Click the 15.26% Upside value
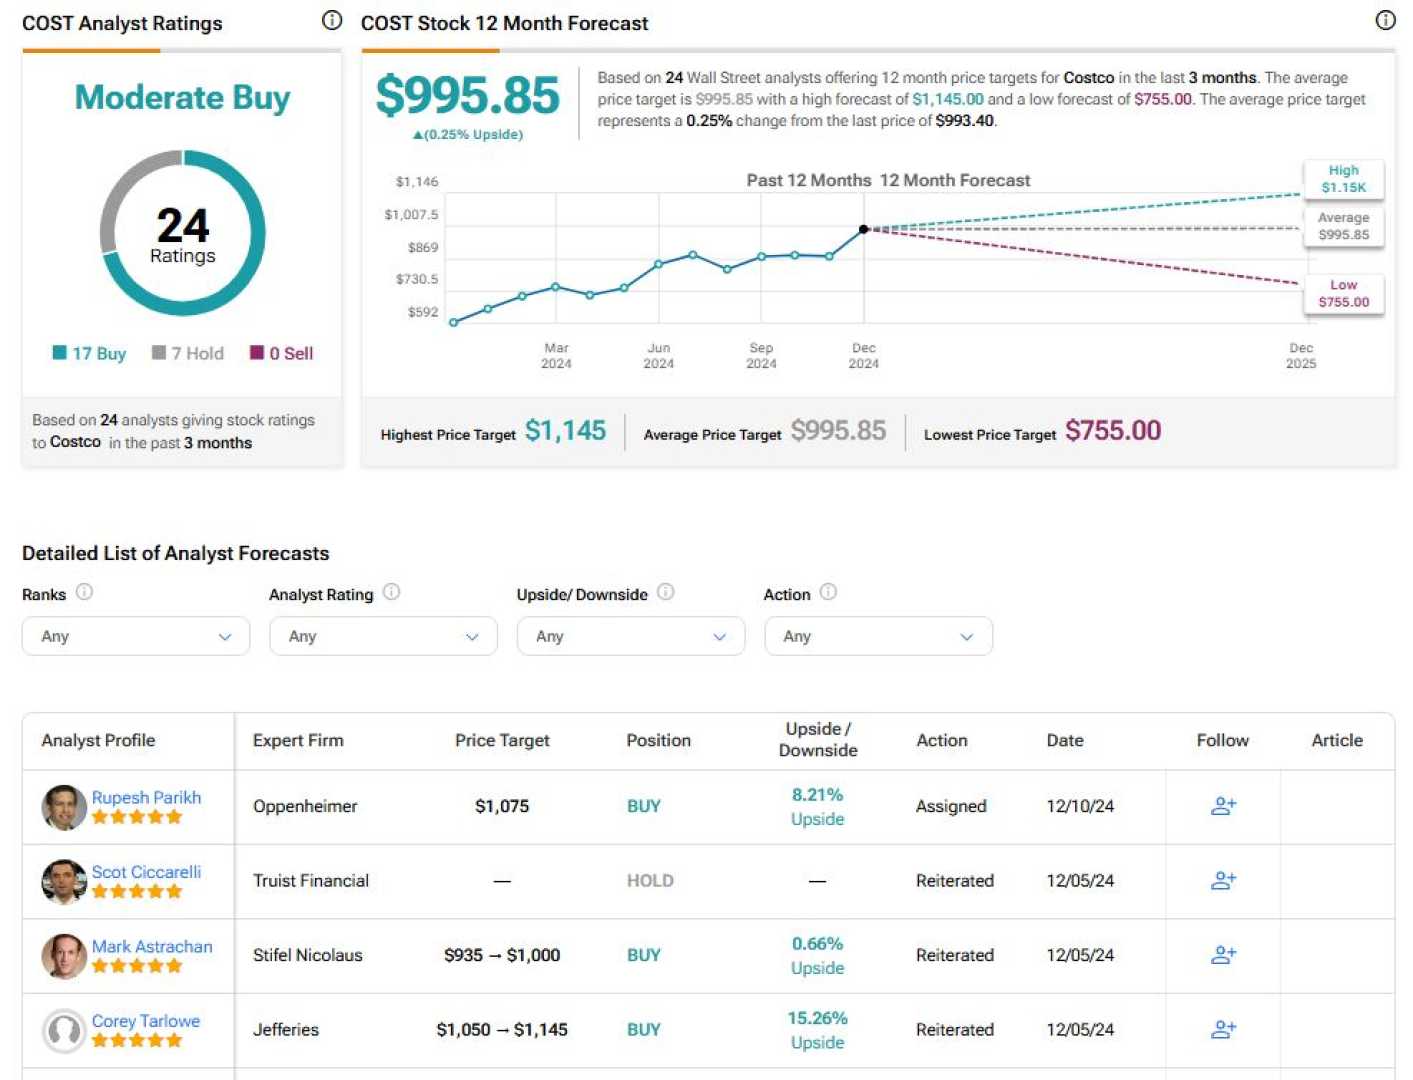1413x1080 pixels. pyautogui.click(x=818, y=1030)
